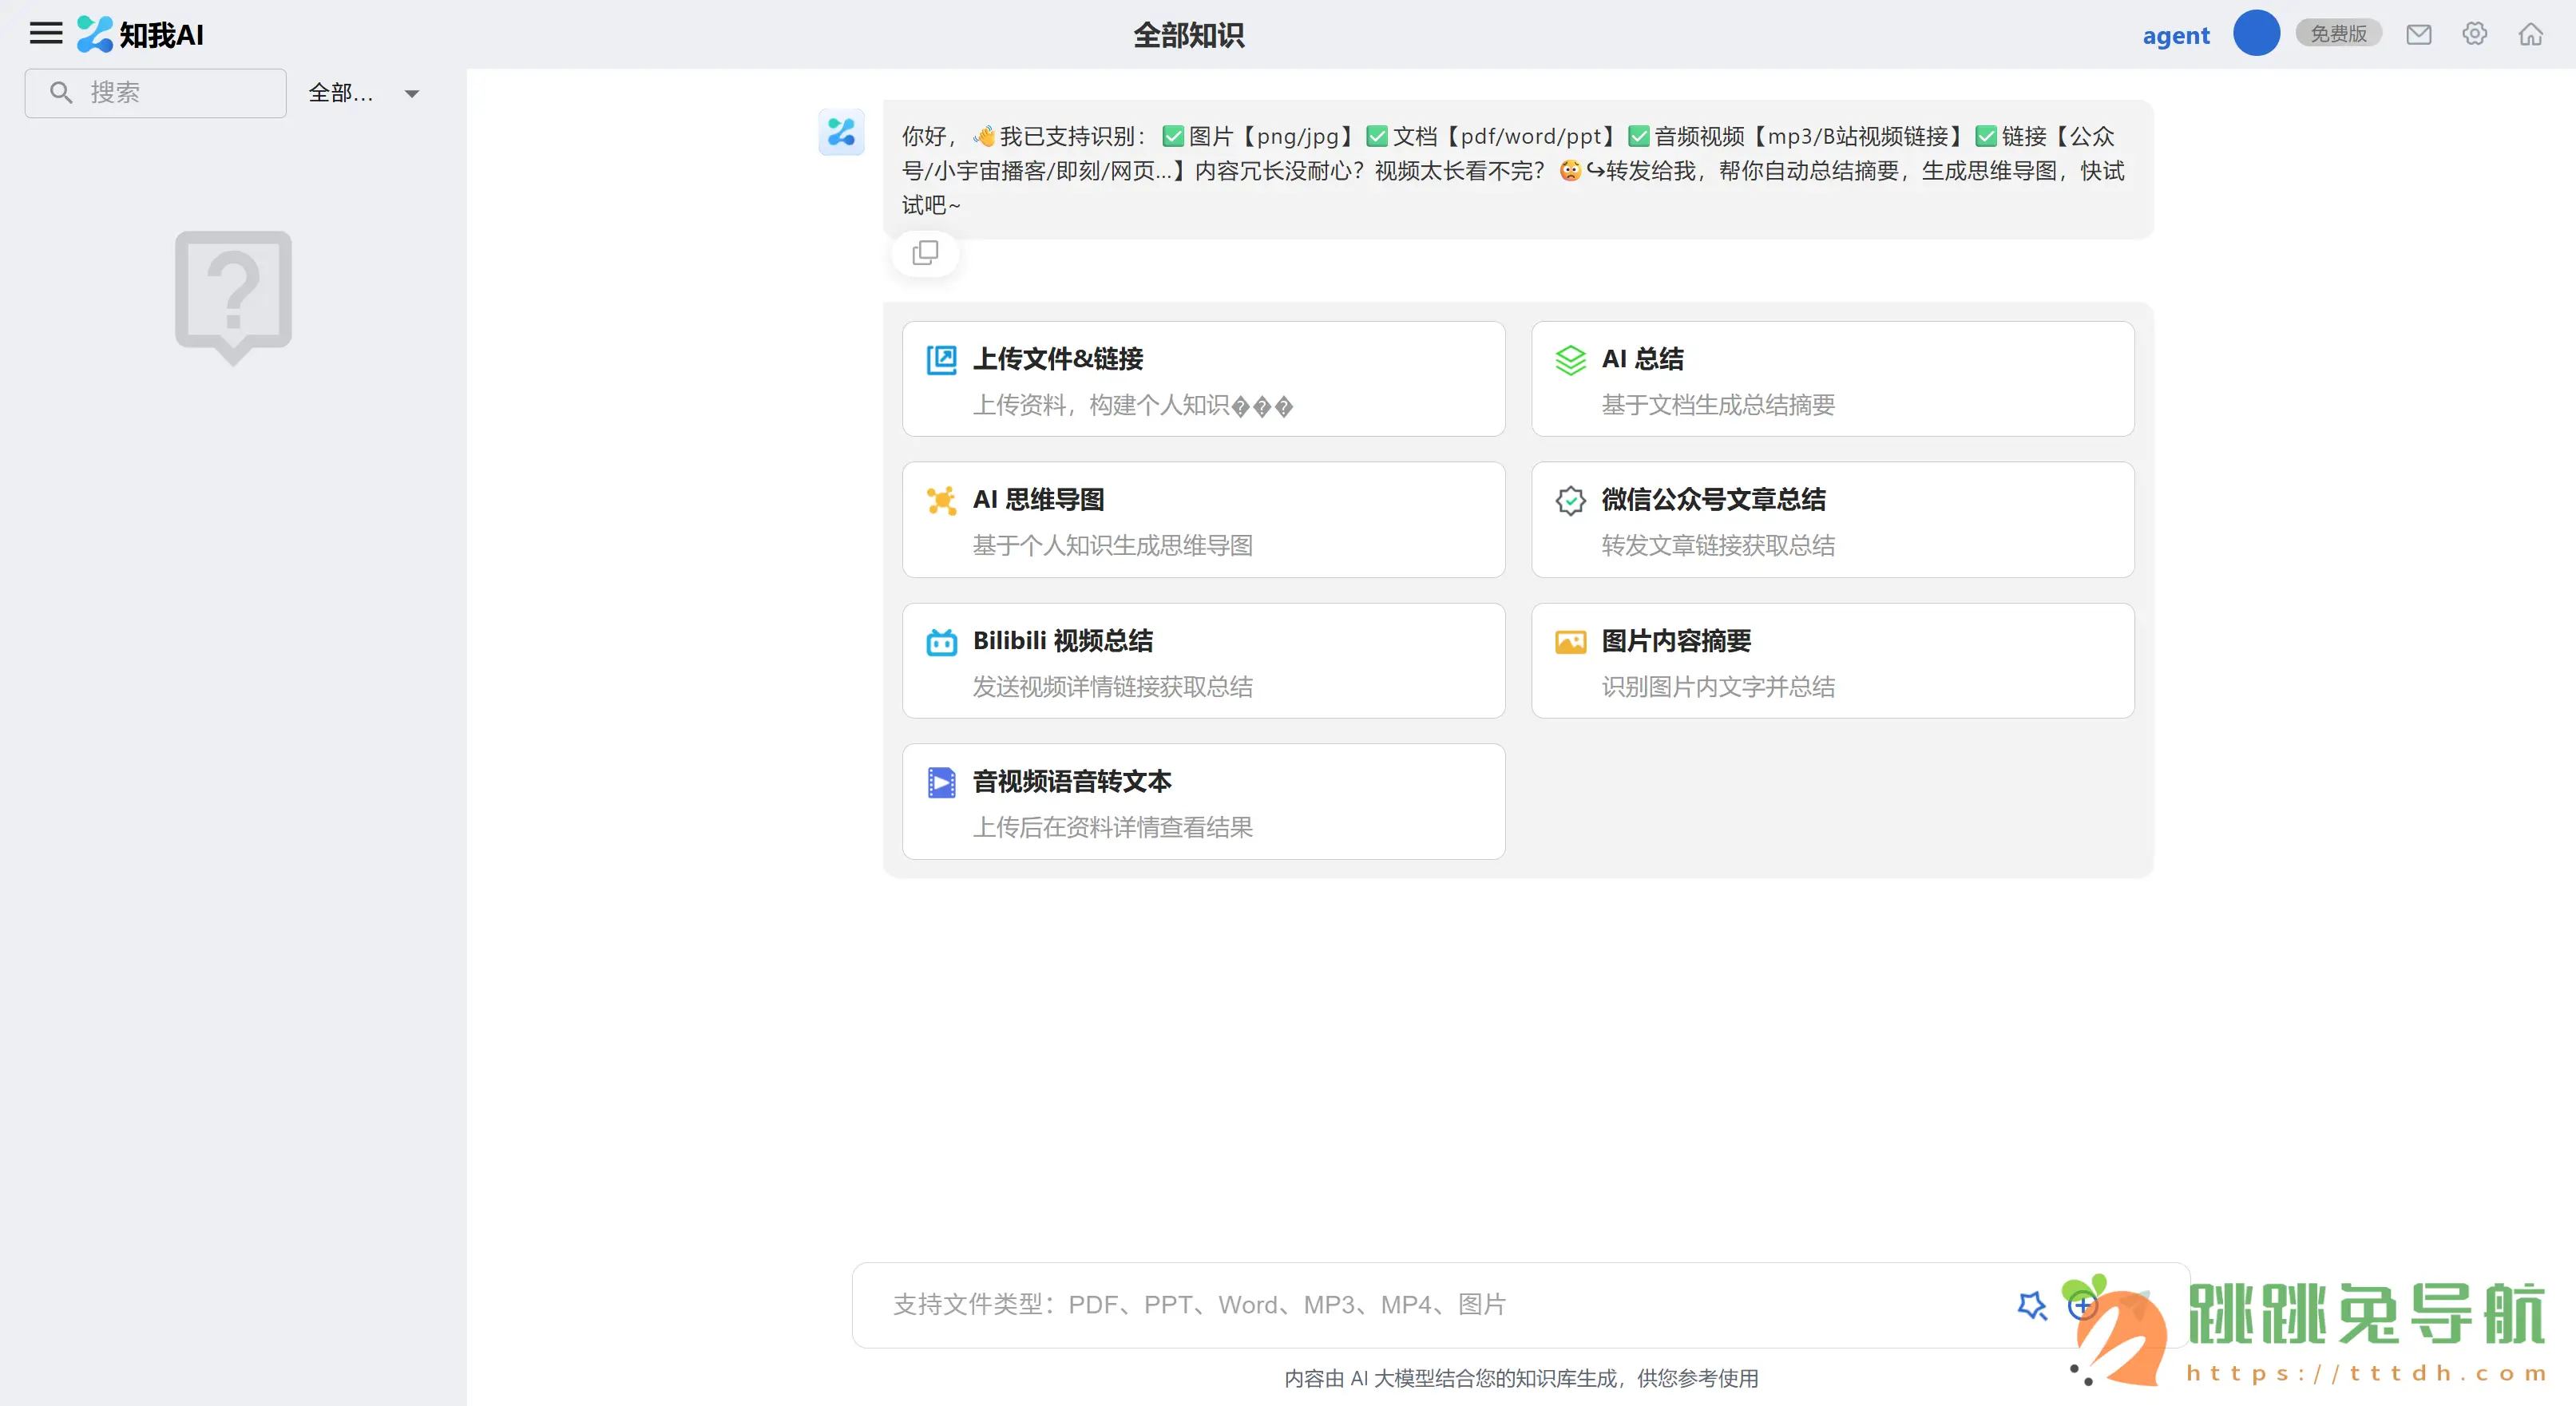Choose AI 思维导图 option

click(1203, 520)
